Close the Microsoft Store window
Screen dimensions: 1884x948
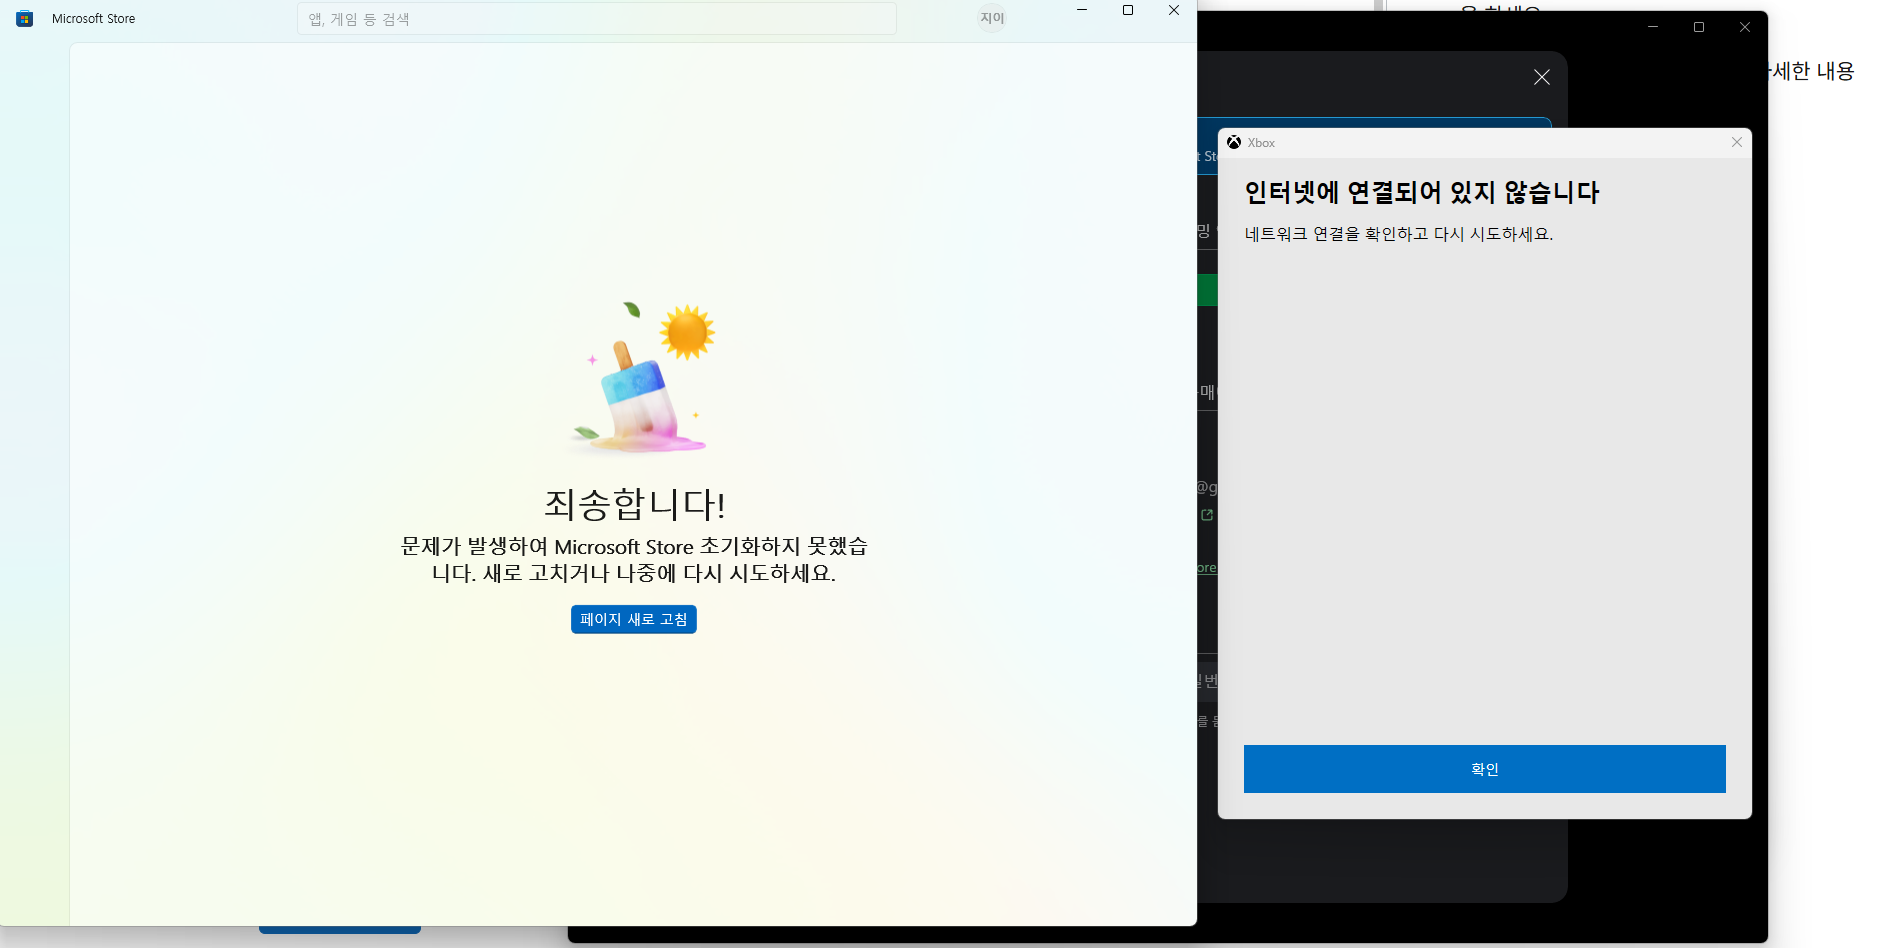click(x=1174, y=10)
